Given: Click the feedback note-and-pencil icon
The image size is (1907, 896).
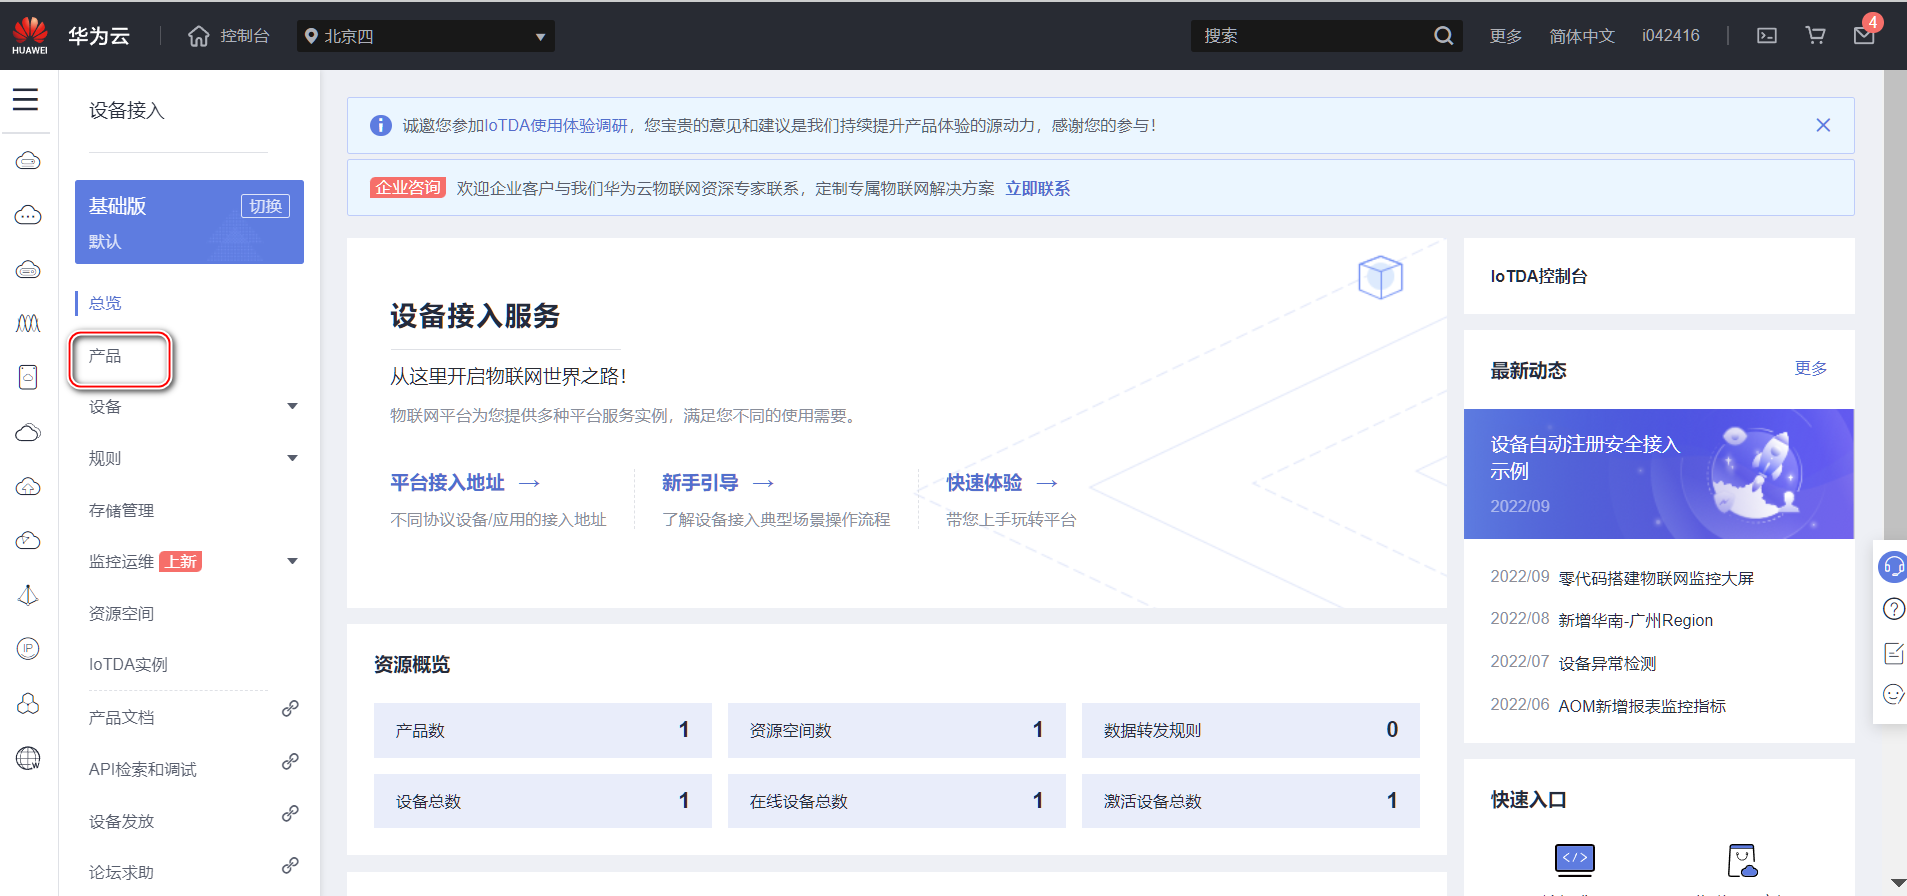Looking at the screenshot, I should [1894, 652].
